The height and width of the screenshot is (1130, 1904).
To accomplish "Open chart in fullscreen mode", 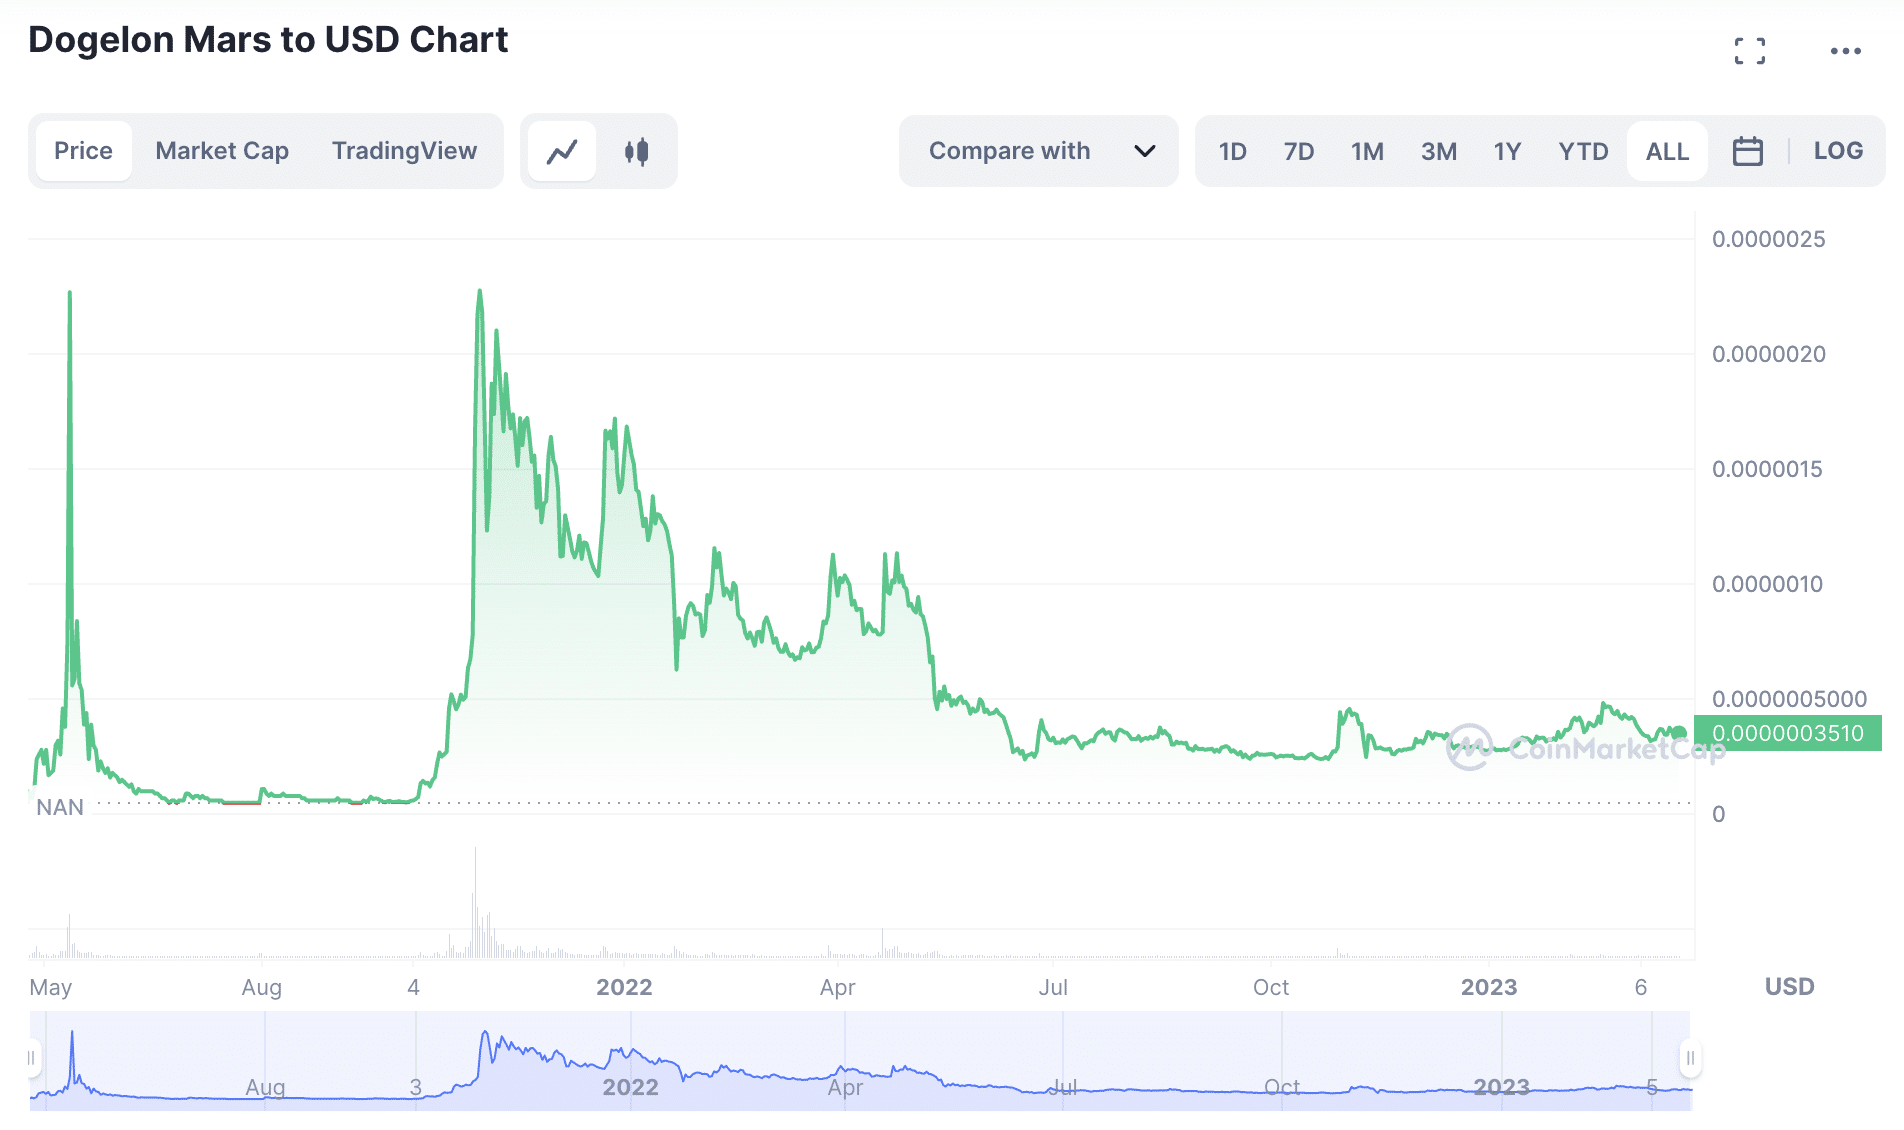I will (1750, 51).
